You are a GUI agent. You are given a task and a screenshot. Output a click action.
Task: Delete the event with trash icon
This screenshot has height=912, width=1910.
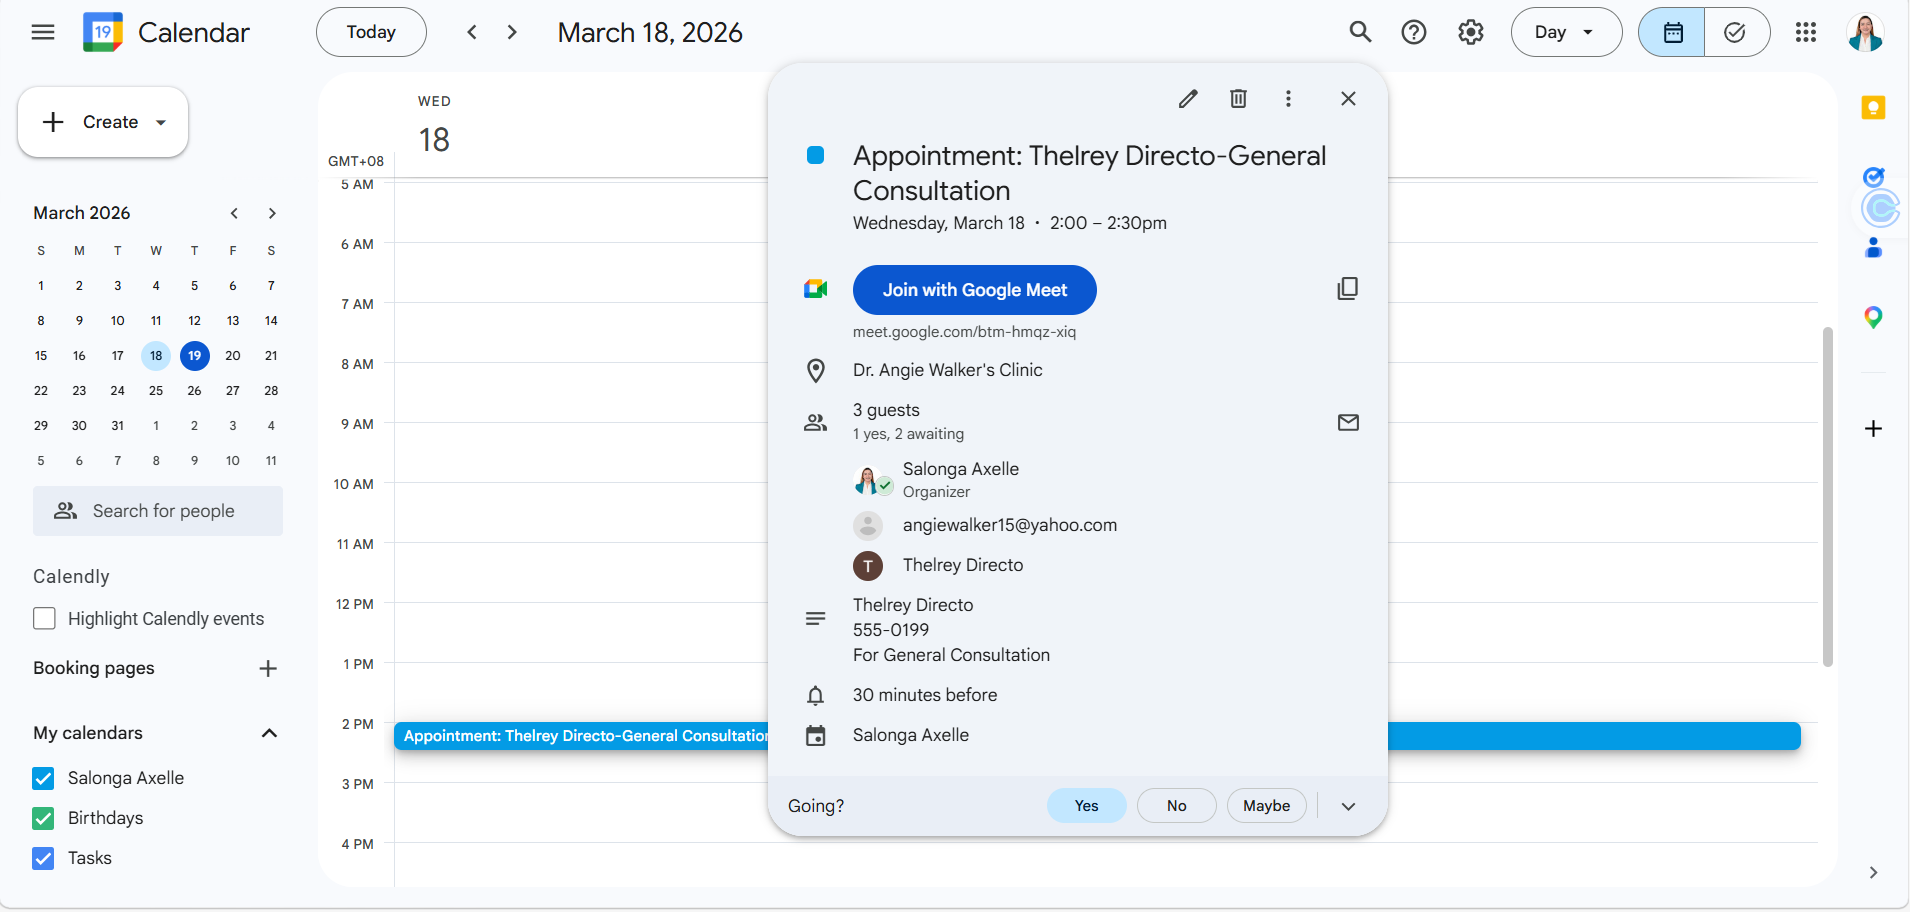[x=1238, y=98]
